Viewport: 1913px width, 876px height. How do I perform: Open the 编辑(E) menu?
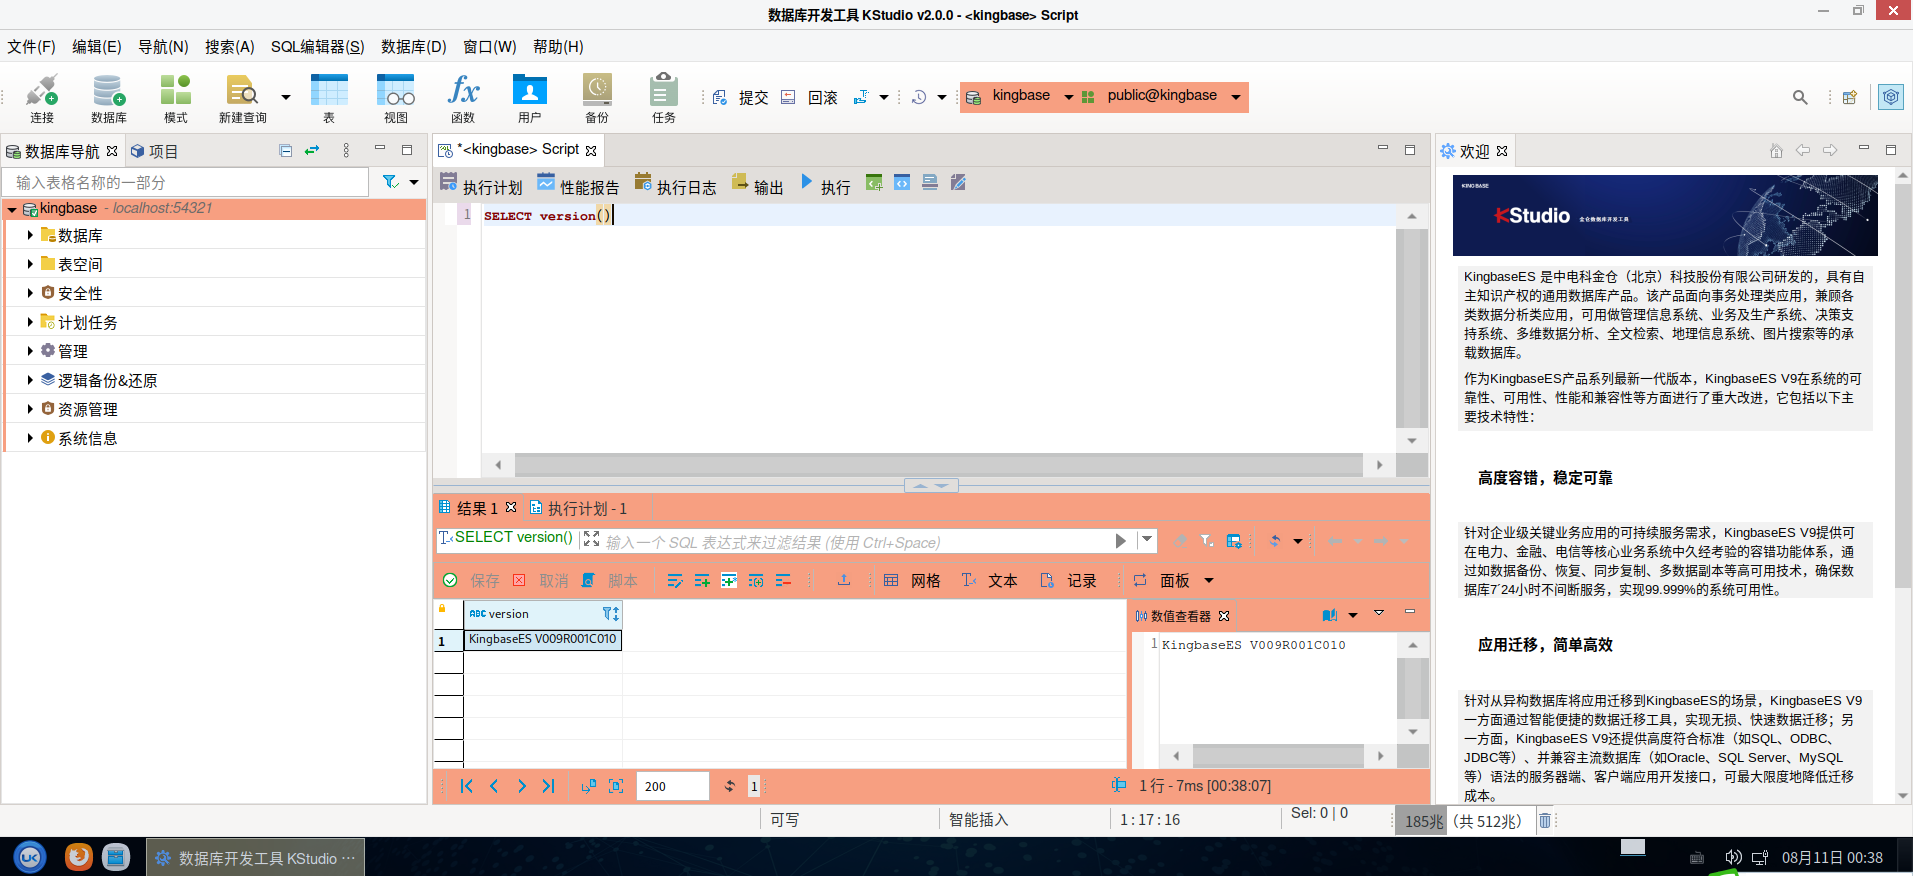tap(96, 47)
